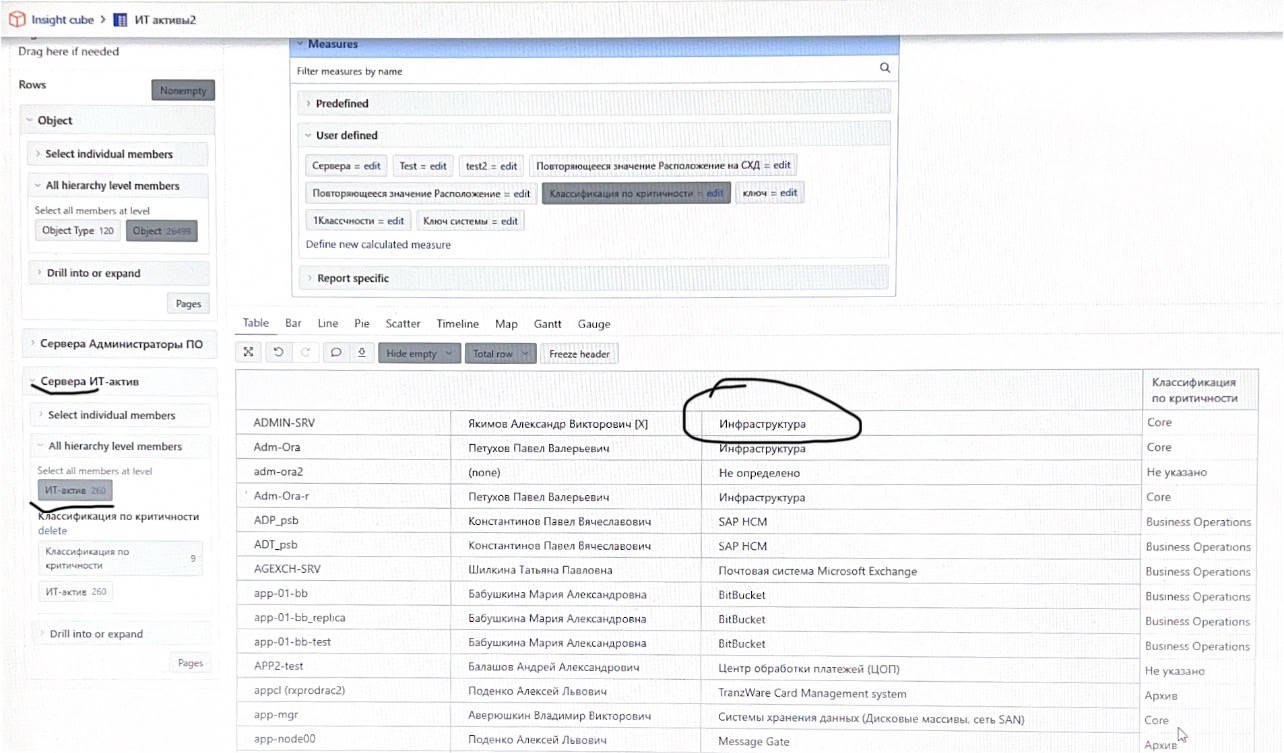Switch to the Line chart tab
Screen dimensions: 1284x753
click(x=328, y=324)
